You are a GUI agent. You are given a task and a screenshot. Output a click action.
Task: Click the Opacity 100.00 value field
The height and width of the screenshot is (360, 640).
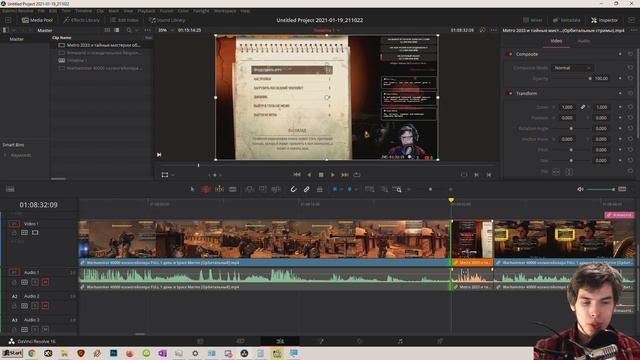click(600, 78)
